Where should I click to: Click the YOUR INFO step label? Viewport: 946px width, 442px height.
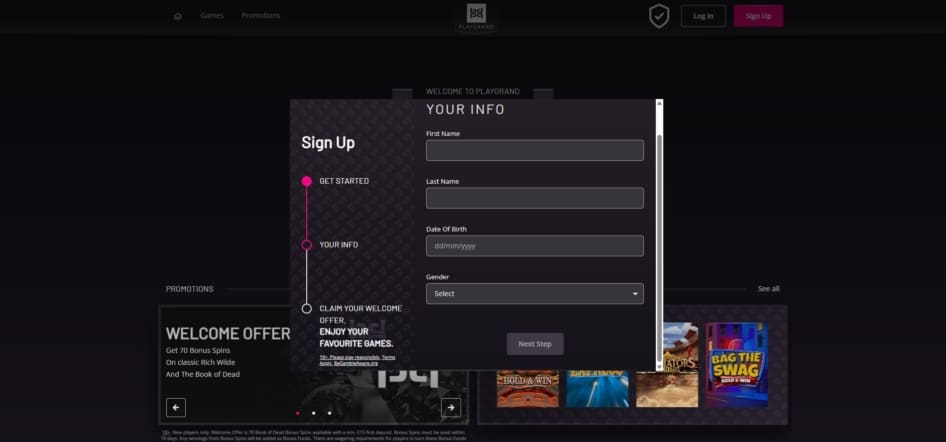338,245
